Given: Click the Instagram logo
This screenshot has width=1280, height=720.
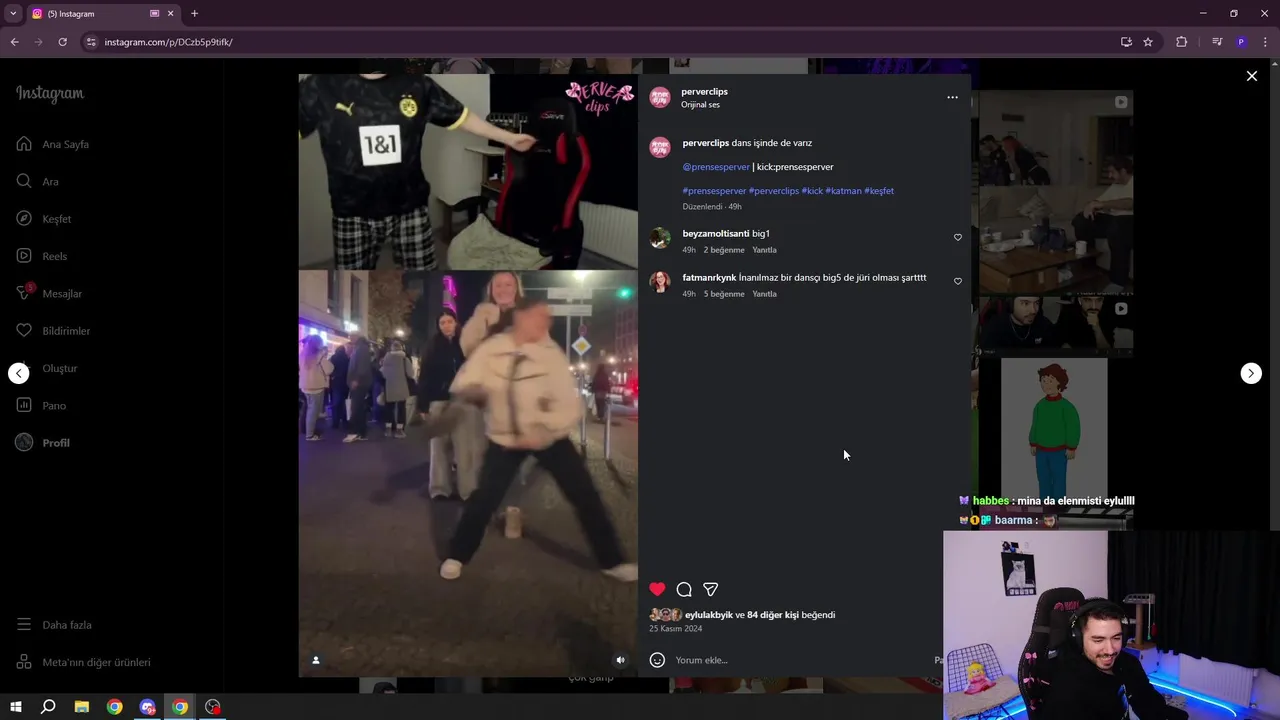Looking at the screenshot, I should coord(50,94).
